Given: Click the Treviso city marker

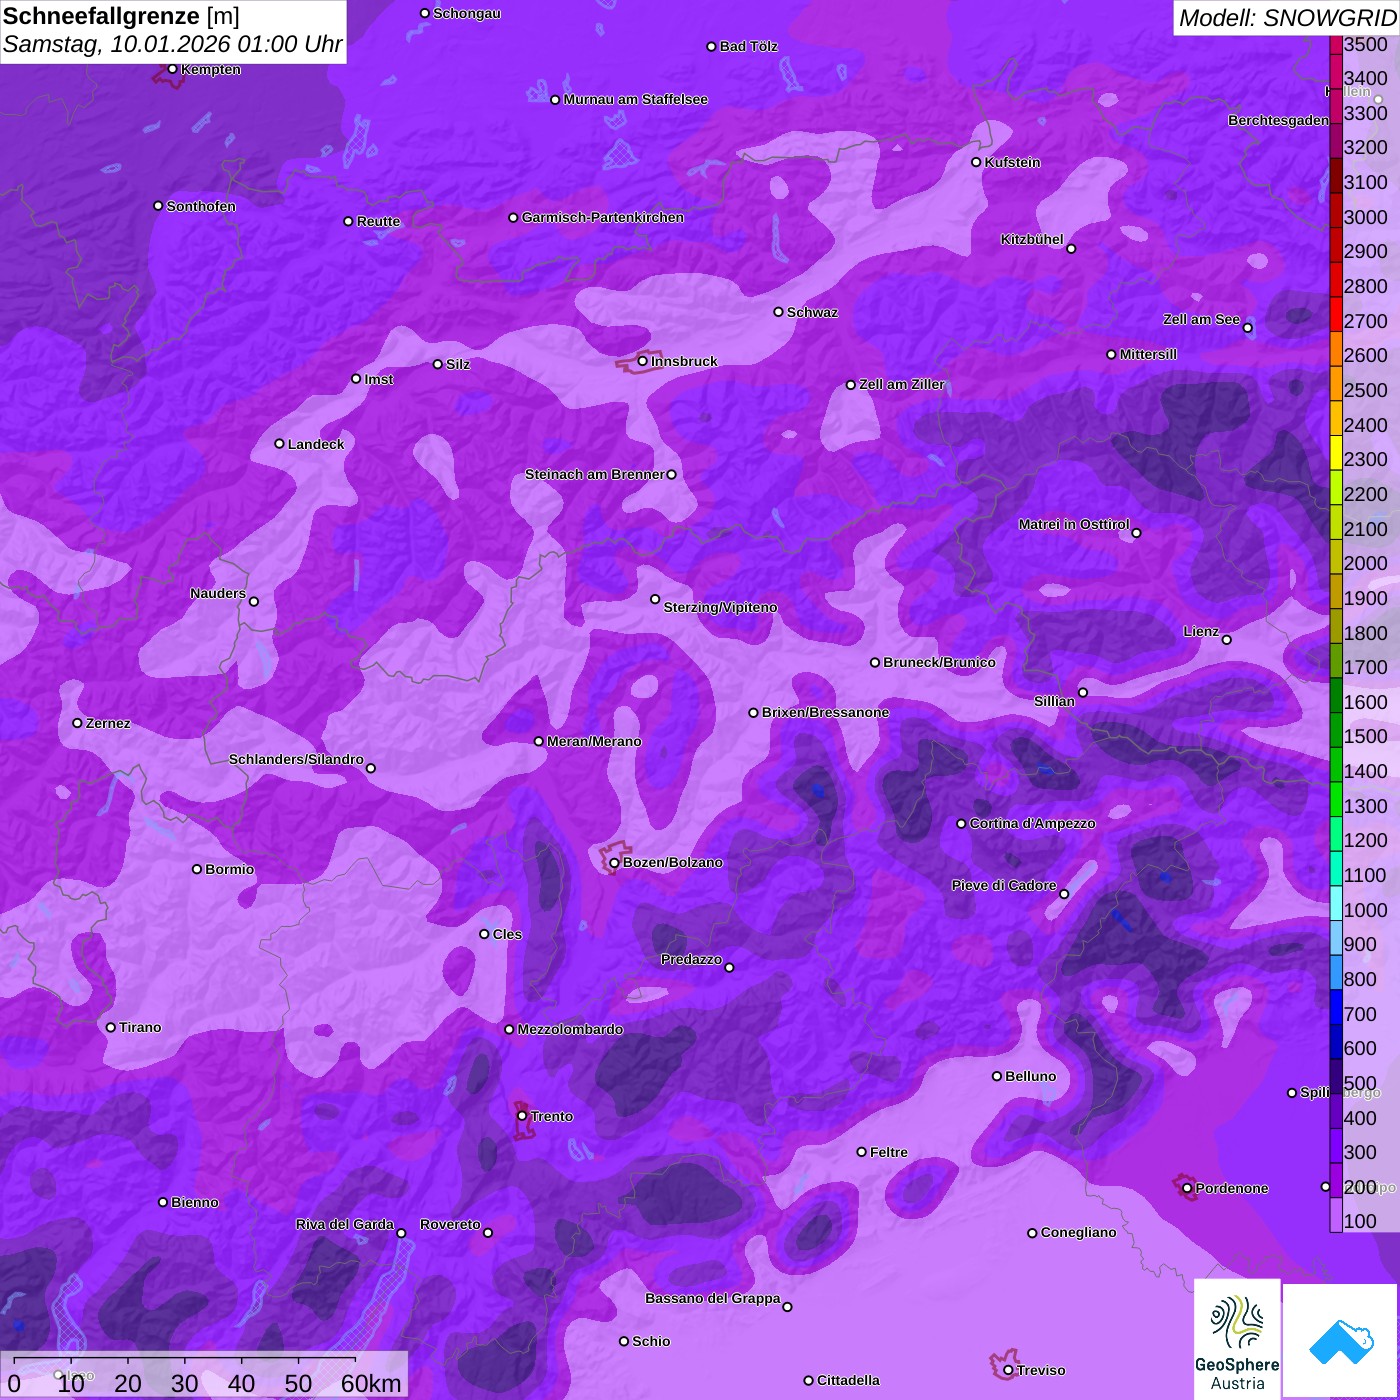Looking at the screenshot, I should [1008, 1370].
